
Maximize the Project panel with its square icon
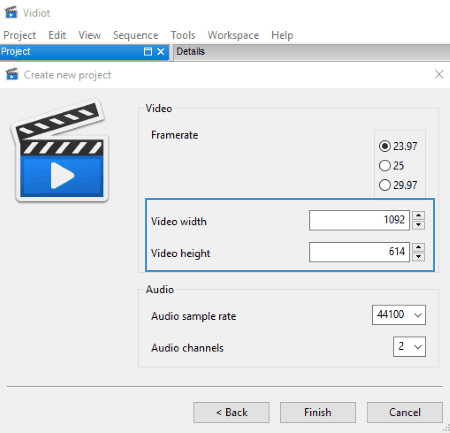[x=148, y=52]
